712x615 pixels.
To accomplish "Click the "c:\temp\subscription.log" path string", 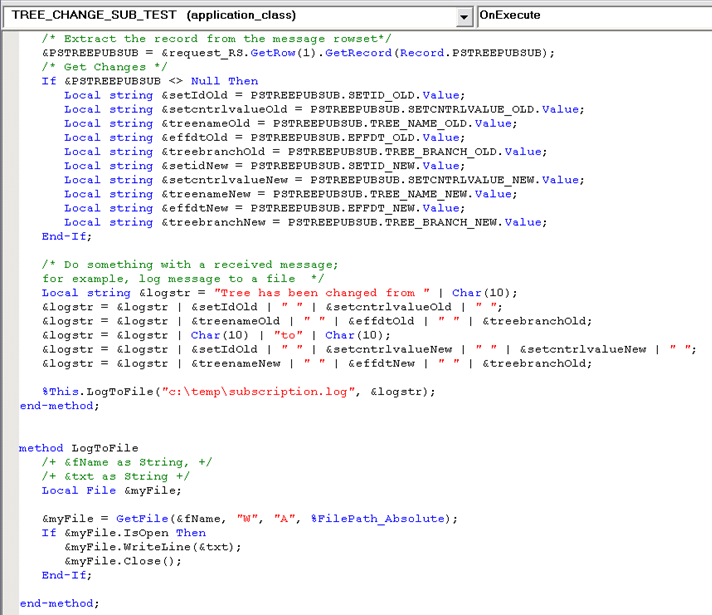I will (258, 391).
